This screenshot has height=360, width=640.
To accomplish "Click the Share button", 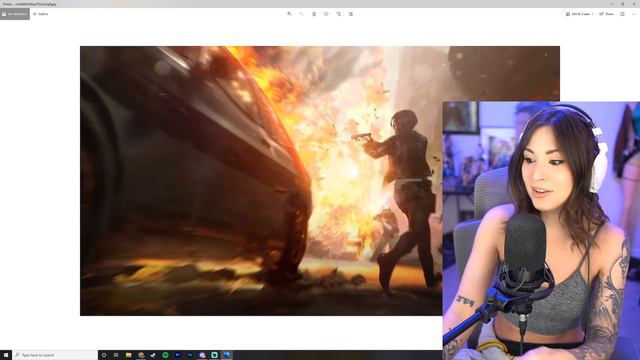I will pyautogui.click(x=606, y=14).
